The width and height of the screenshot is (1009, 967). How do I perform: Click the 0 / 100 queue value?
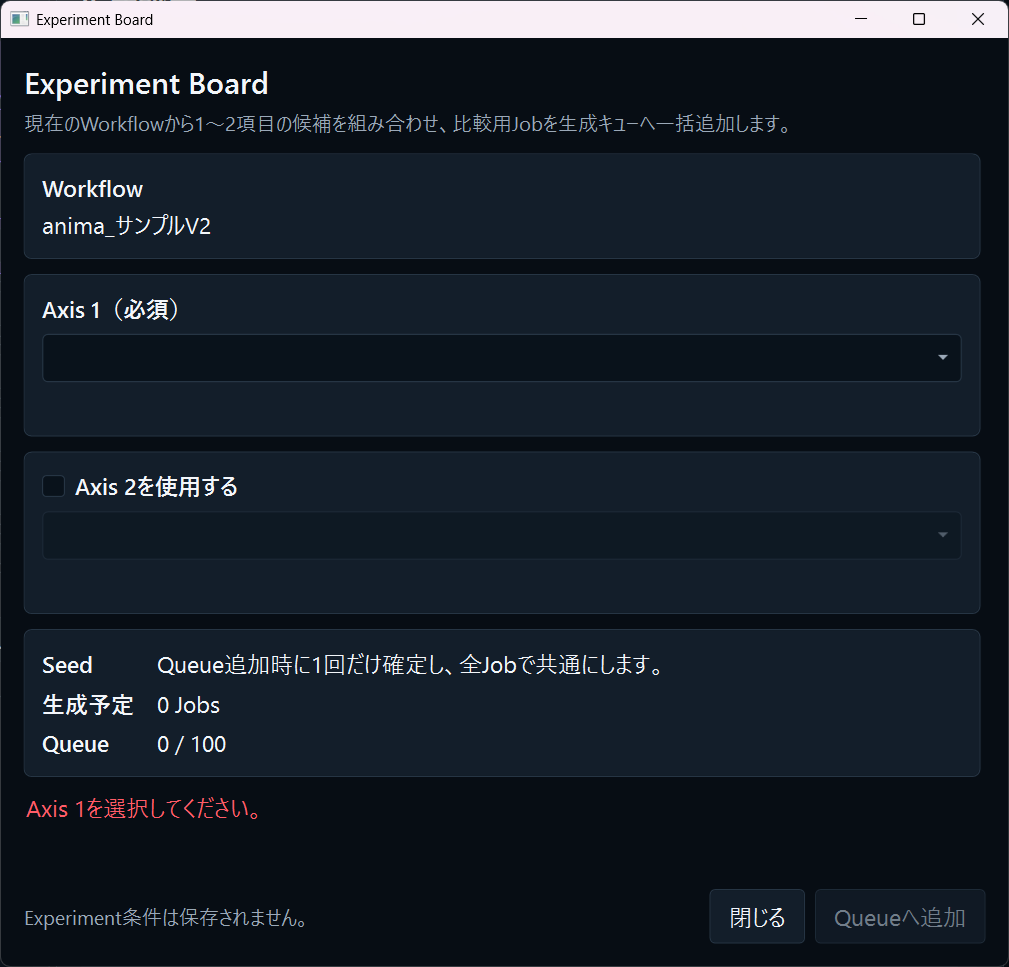pos(192,744)
